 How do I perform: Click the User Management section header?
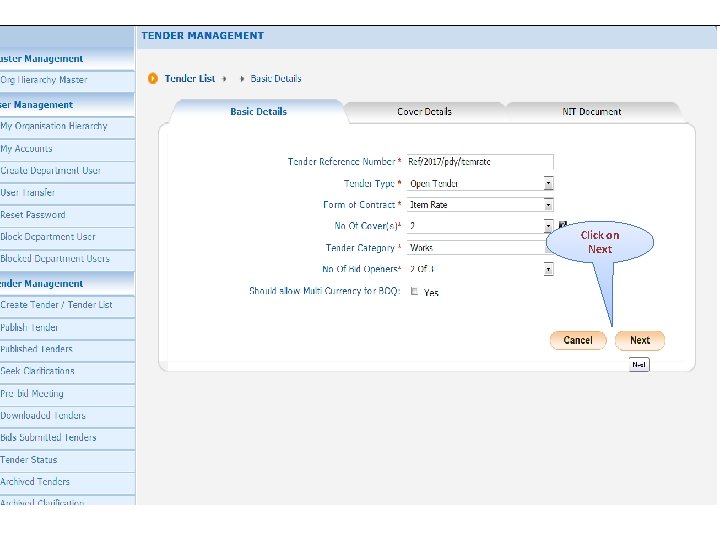(67, 105)
